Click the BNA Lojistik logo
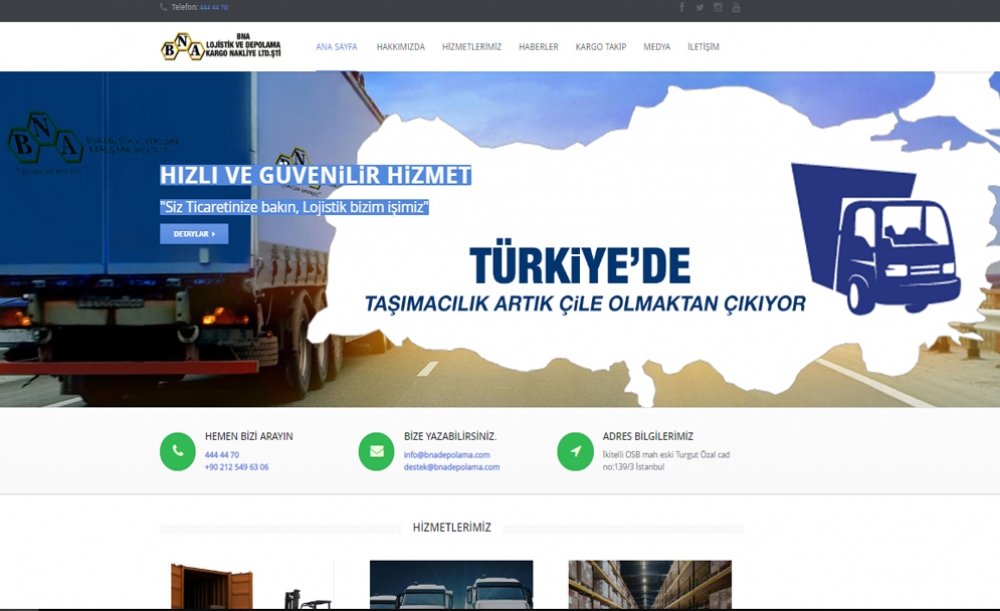 (221, 46)
